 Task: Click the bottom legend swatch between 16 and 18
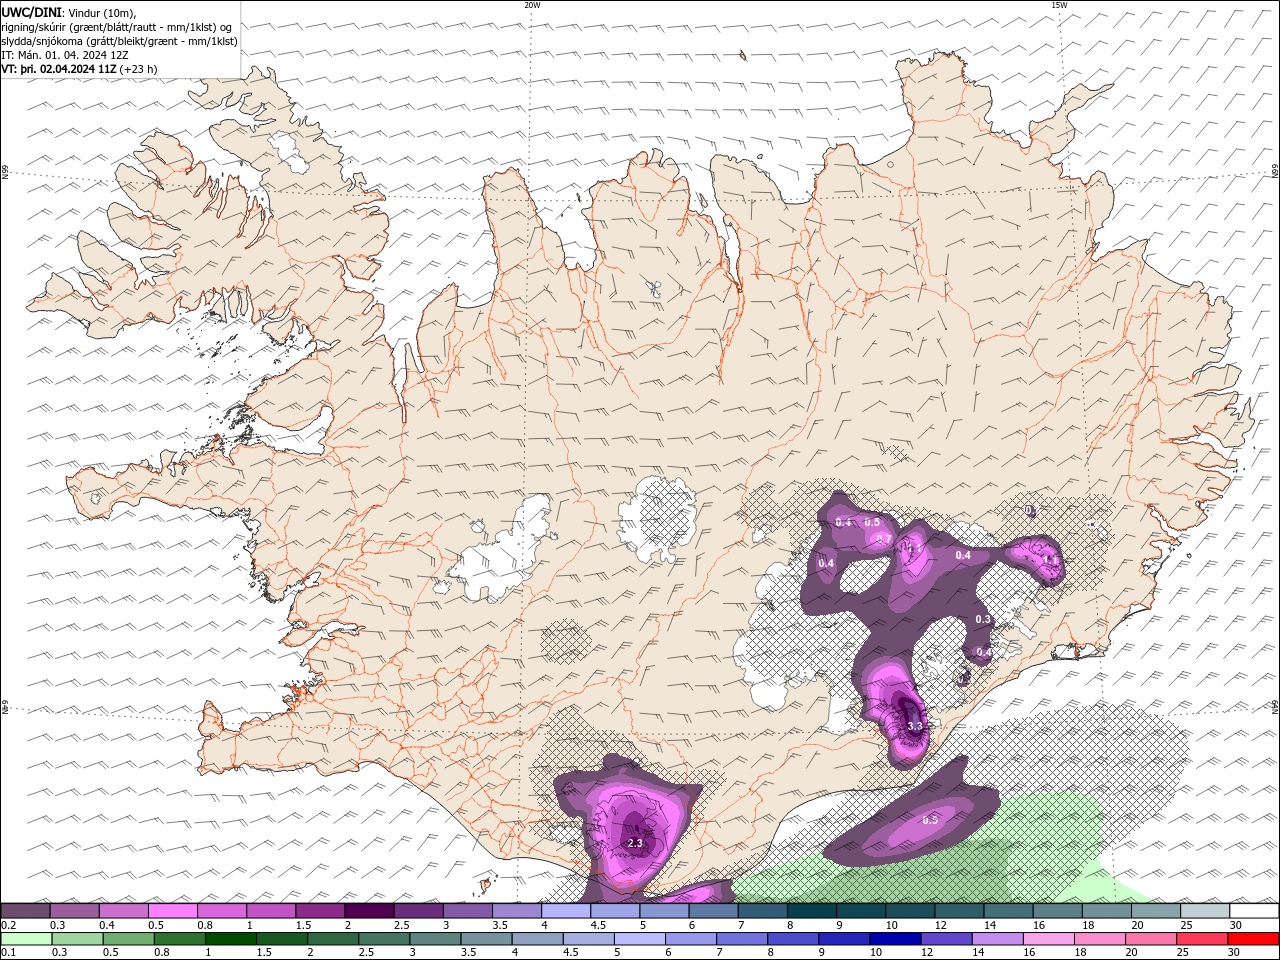(x=1048, y=939)
